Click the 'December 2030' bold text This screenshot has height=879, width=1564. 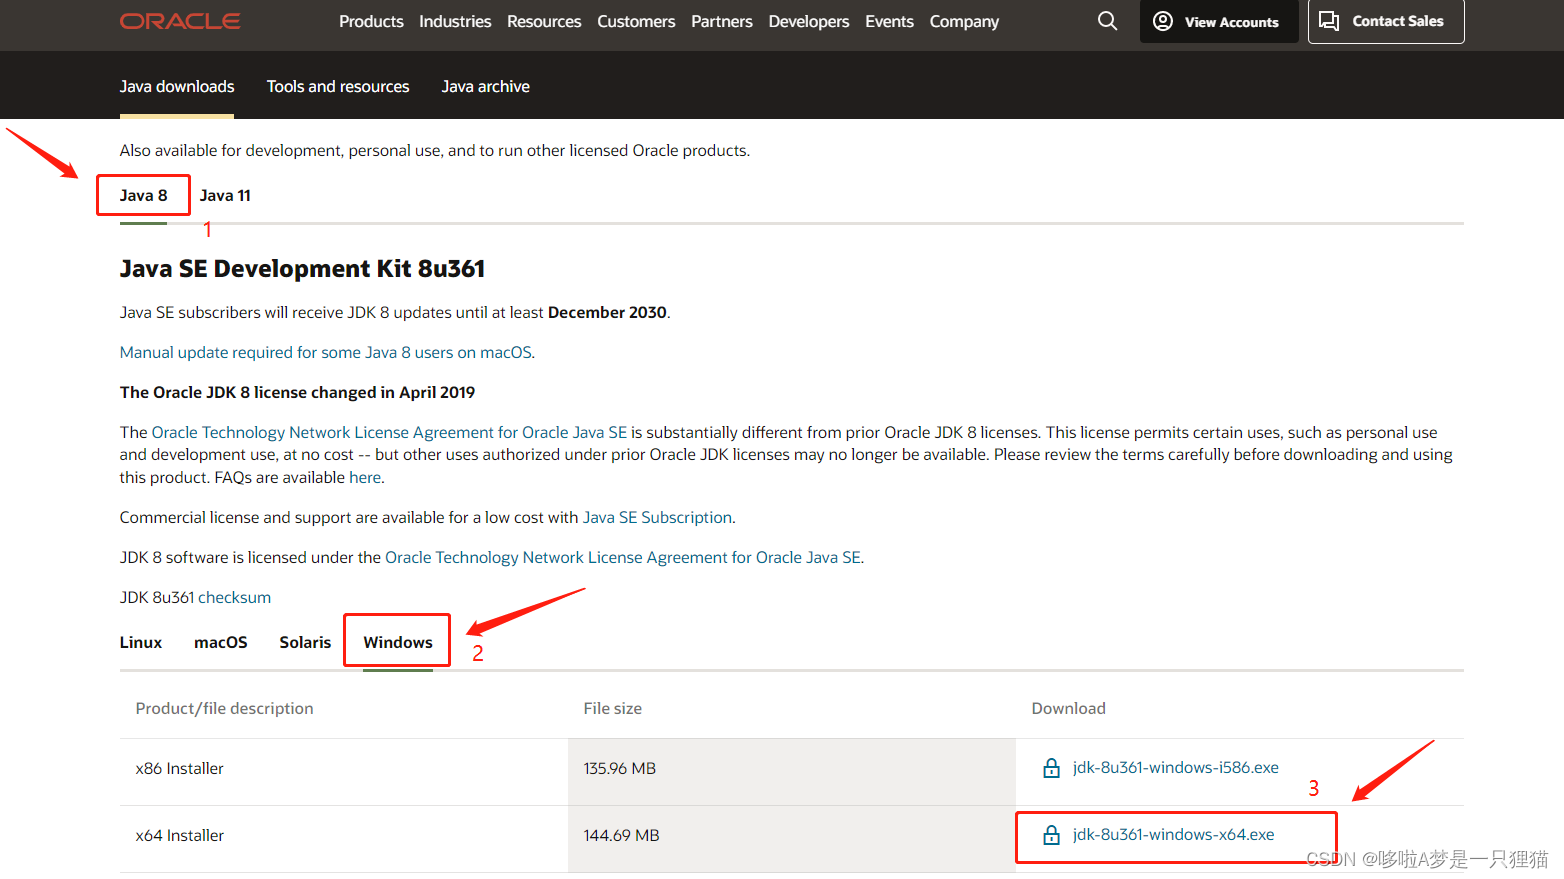[607, 312]
